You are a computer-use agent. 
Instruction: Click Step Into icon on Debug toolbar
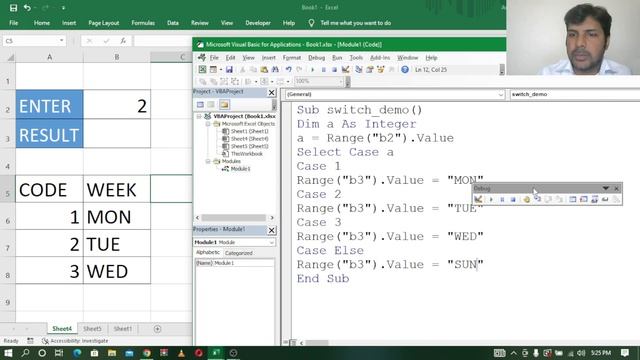pyautogui.click(x=538, y=199)
